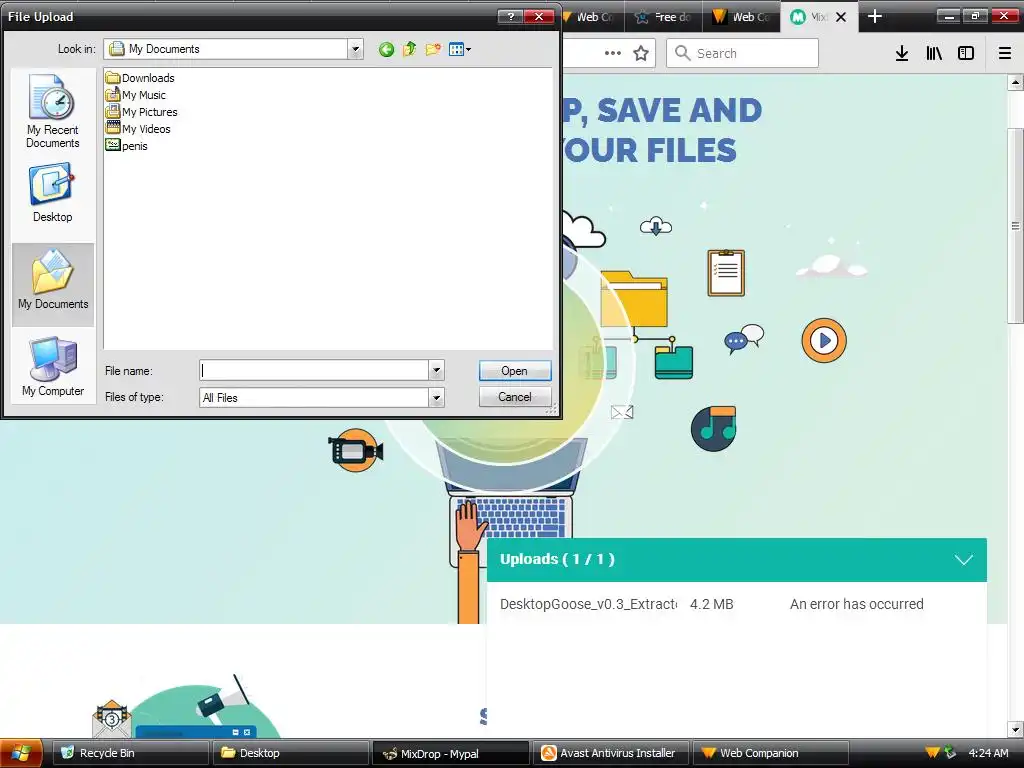Viewport: 1024px width, 768px height.
Task: Click the 4:24 AM system clock
Action: click(x=988, y=753)
